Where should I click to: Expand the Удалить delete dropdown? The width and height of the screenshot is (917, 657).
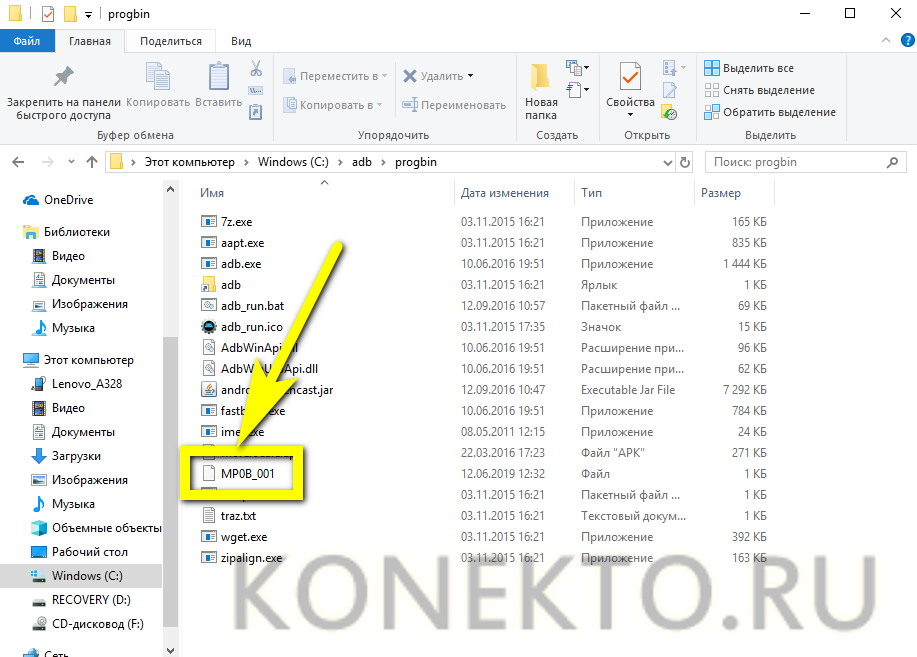(x=470, y=76)
